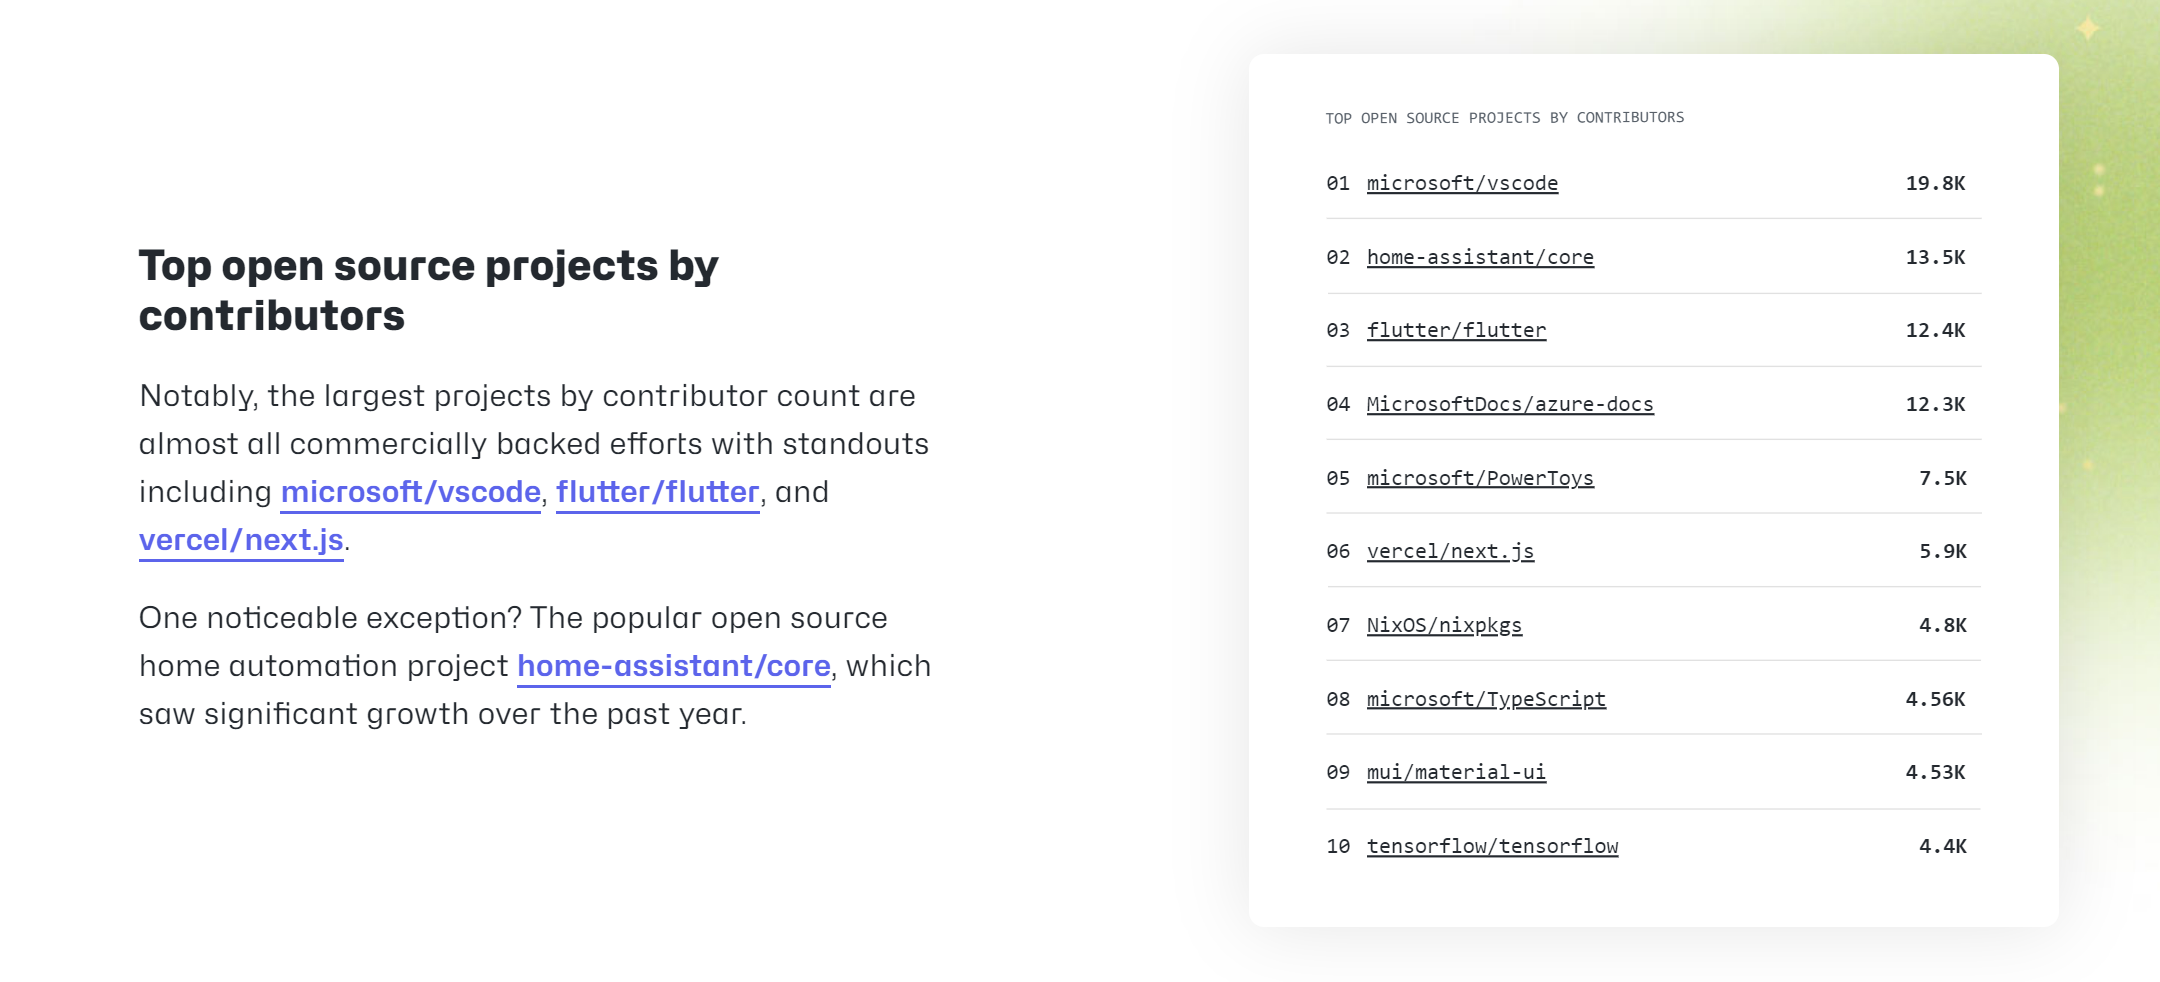Open microsoft/vscode in the ranked list

(x=1462, y=183)
